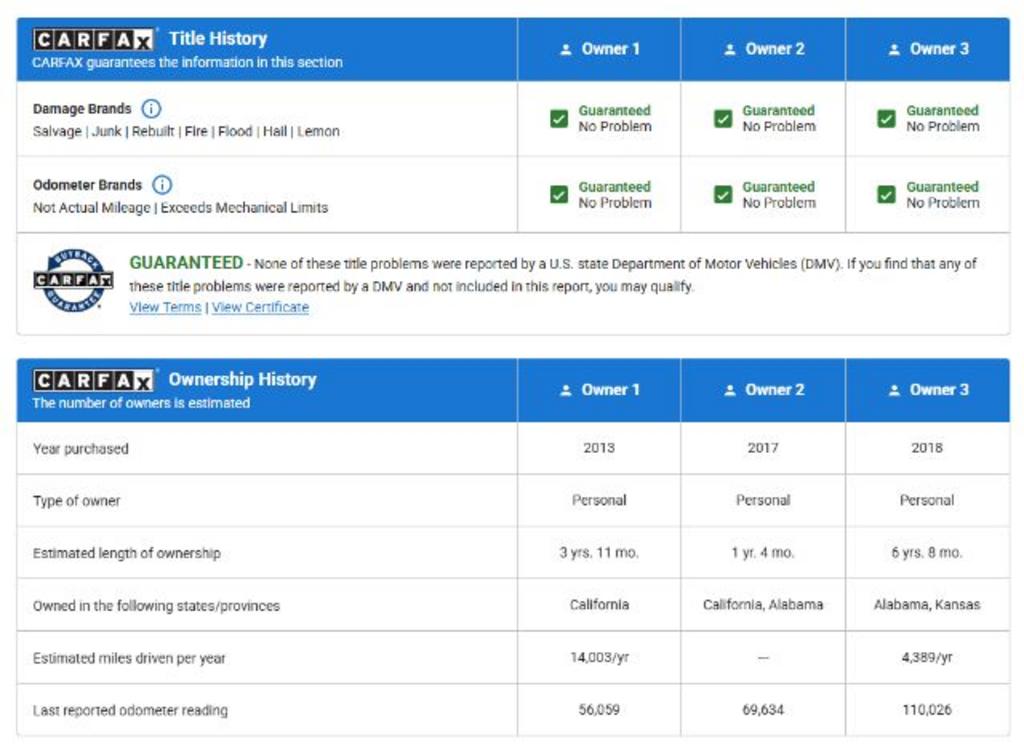This screenshot has height=750, width=1024.
Task: Click Odometer Brands green checkmark for Owner 1
Action: tap(559, 195)
